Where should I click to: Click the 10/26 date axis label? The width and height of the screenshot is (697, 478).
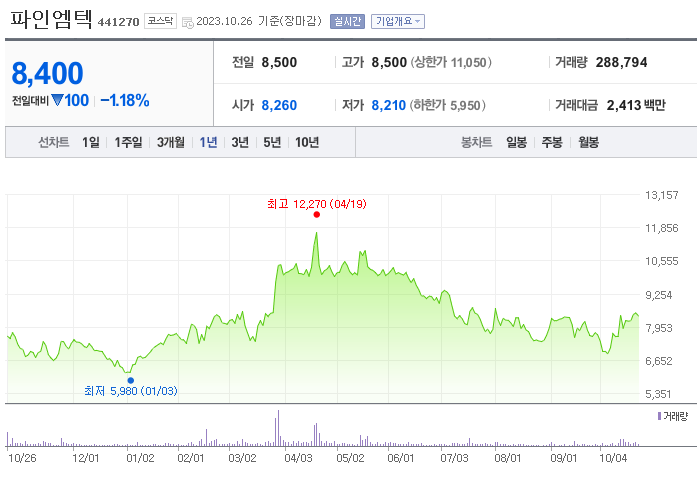22,458
